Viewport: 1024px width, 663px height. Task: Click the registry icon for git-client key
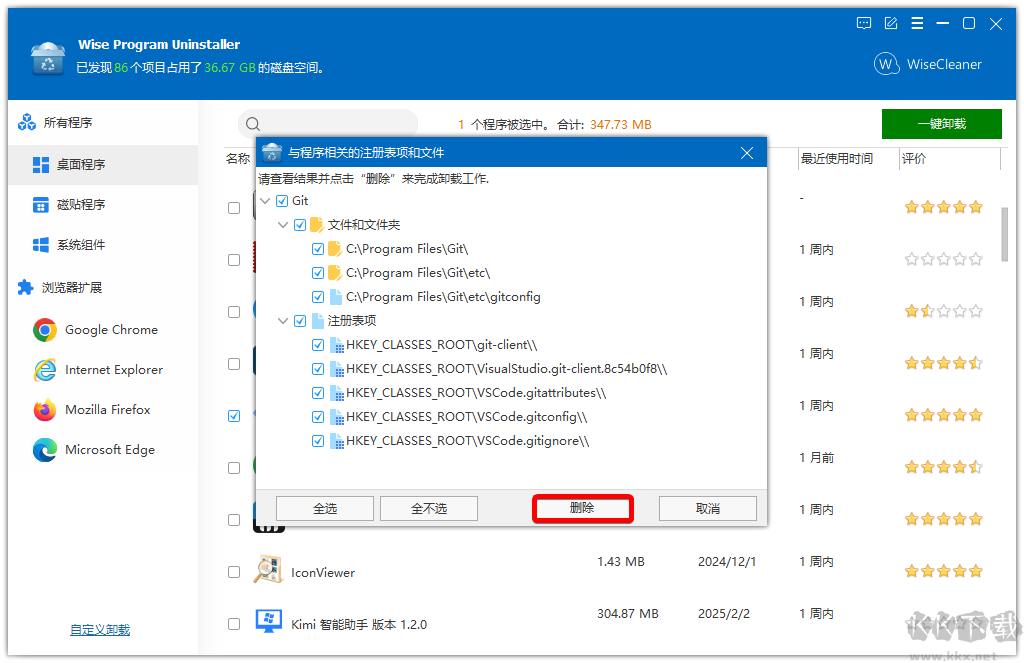[337, 345]
